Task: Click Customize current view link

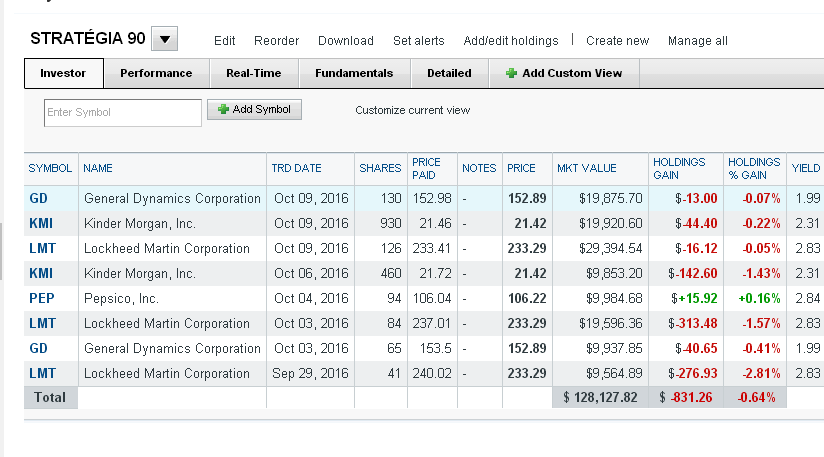Action: (413, 110)
